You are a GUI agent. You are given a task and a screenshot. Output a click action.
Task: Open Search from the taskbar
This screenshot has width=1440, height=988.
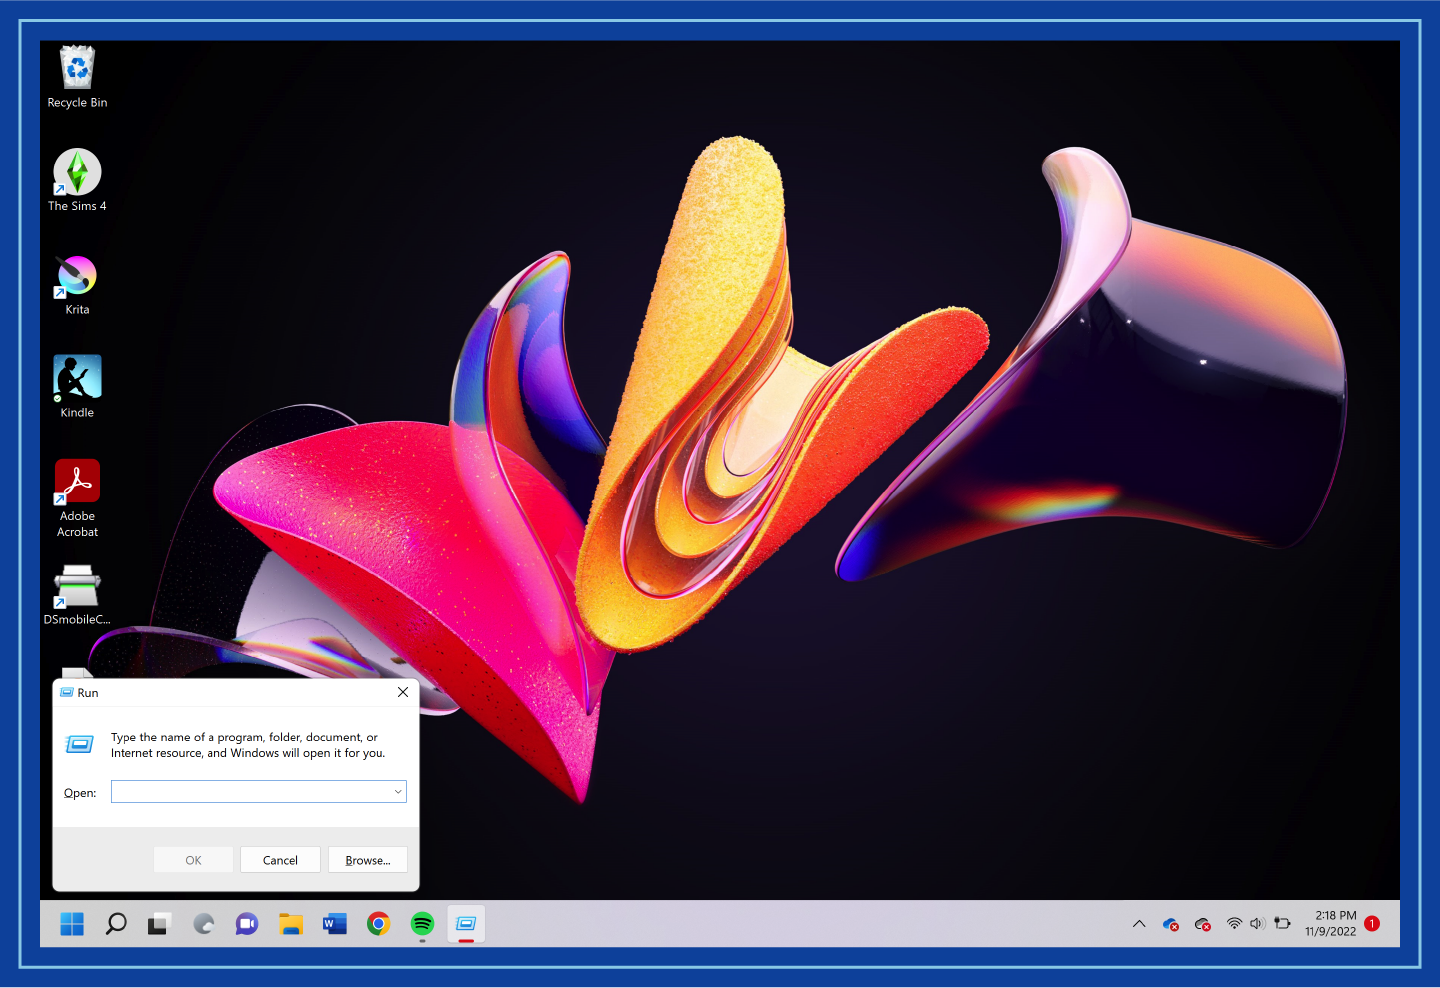[115, 923]
